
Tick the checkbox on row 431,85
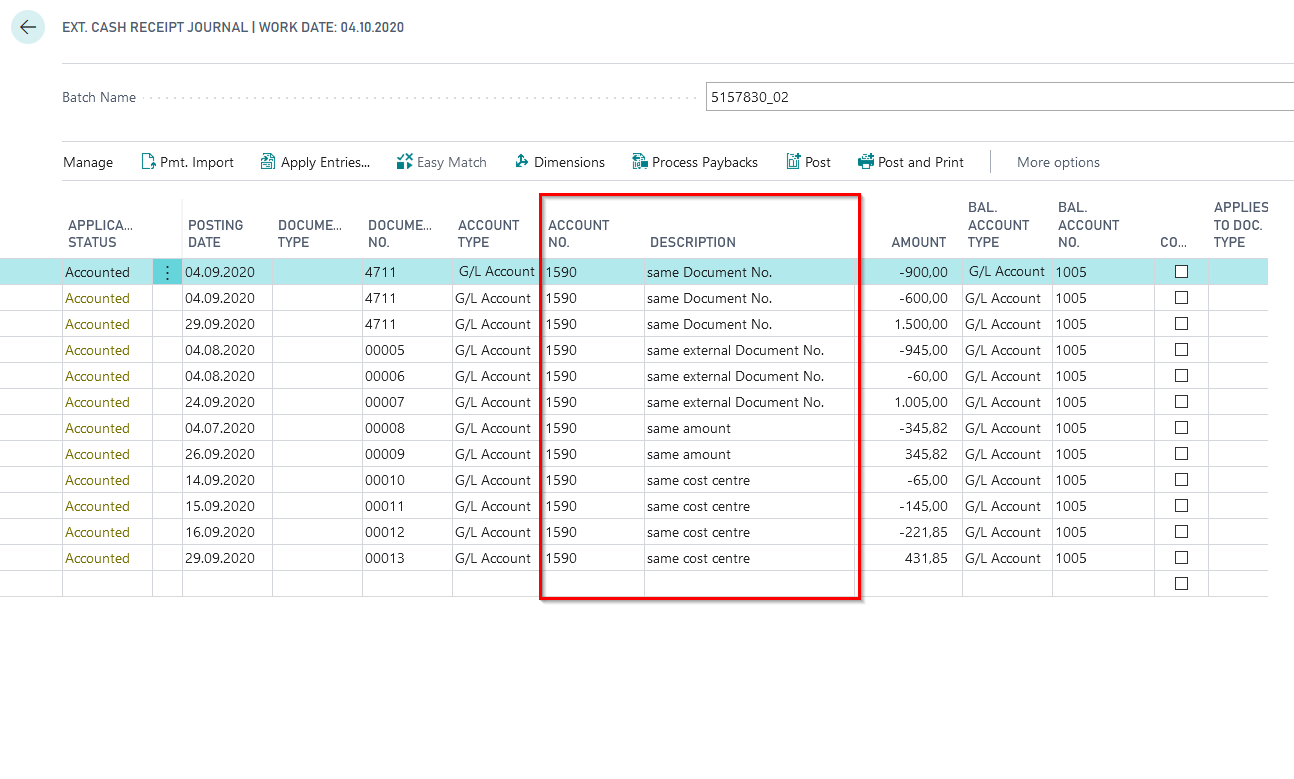[x=1181, y=558]
